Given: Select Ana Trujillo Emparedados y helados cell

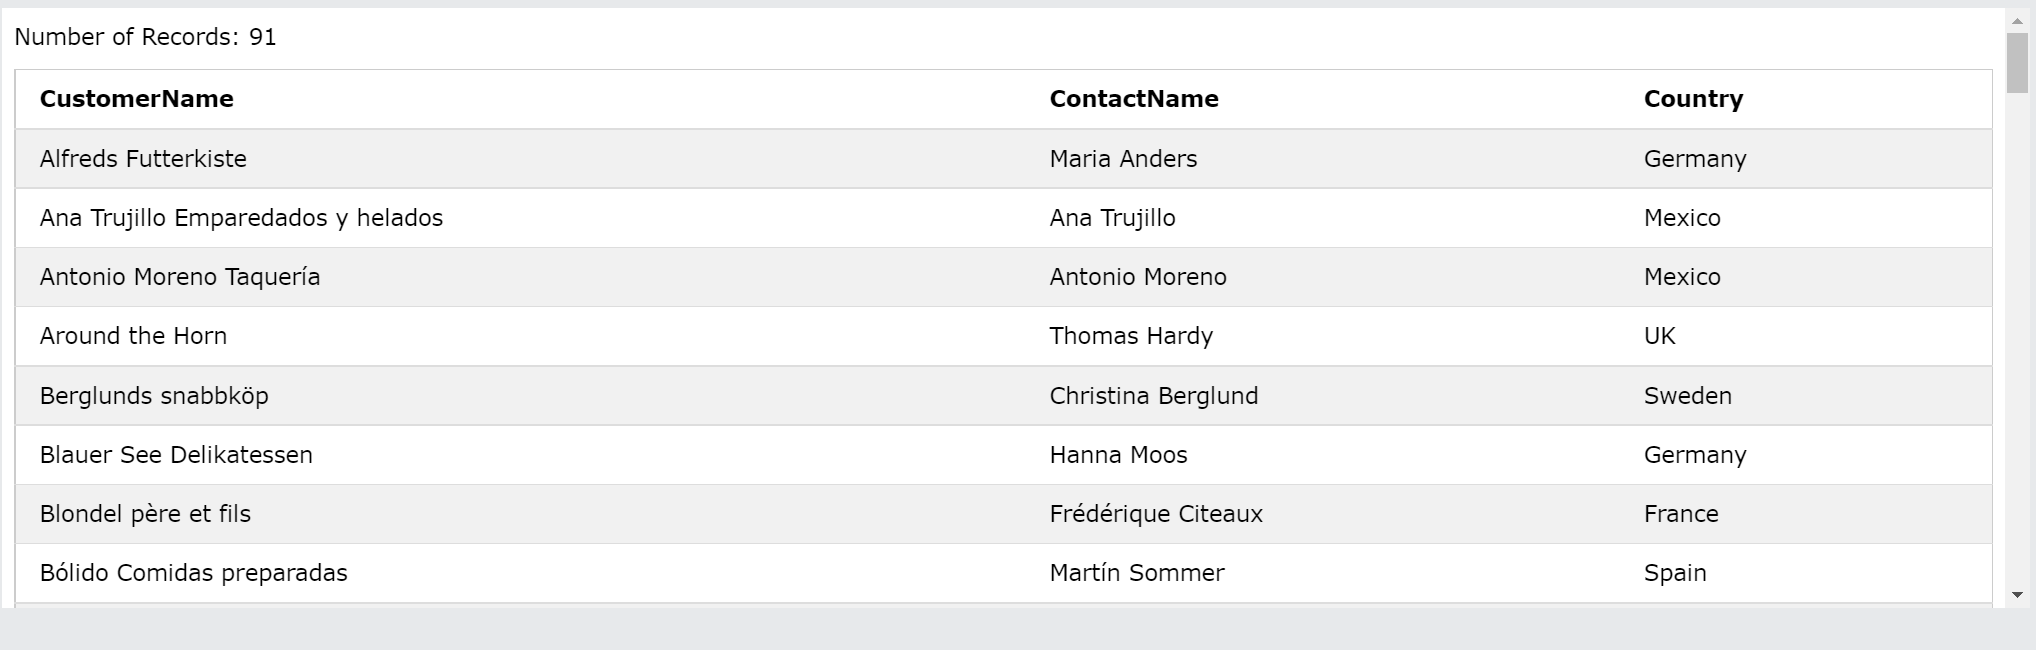Looking at the screenshot, I should tap(241, 218).
